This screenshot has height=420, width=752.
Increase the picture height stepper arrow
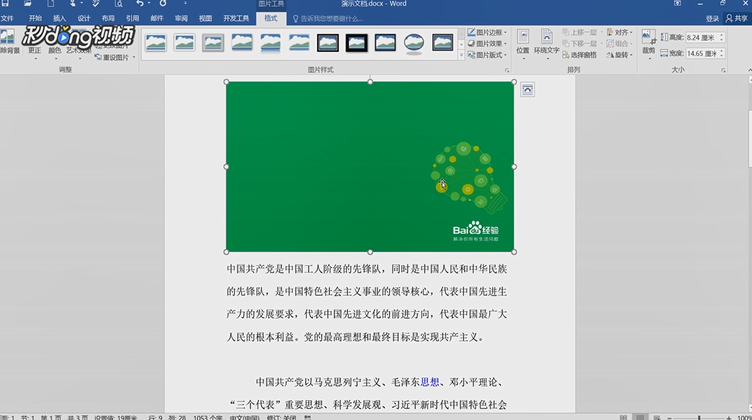click(x=721, y=35)
